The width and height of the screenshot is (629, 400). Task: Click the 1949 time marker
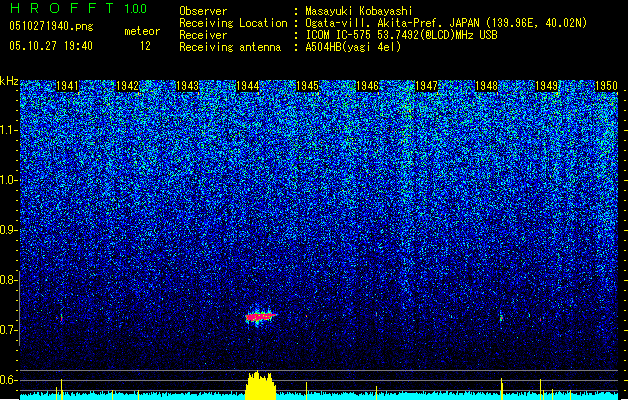click(x=547, y=86)
